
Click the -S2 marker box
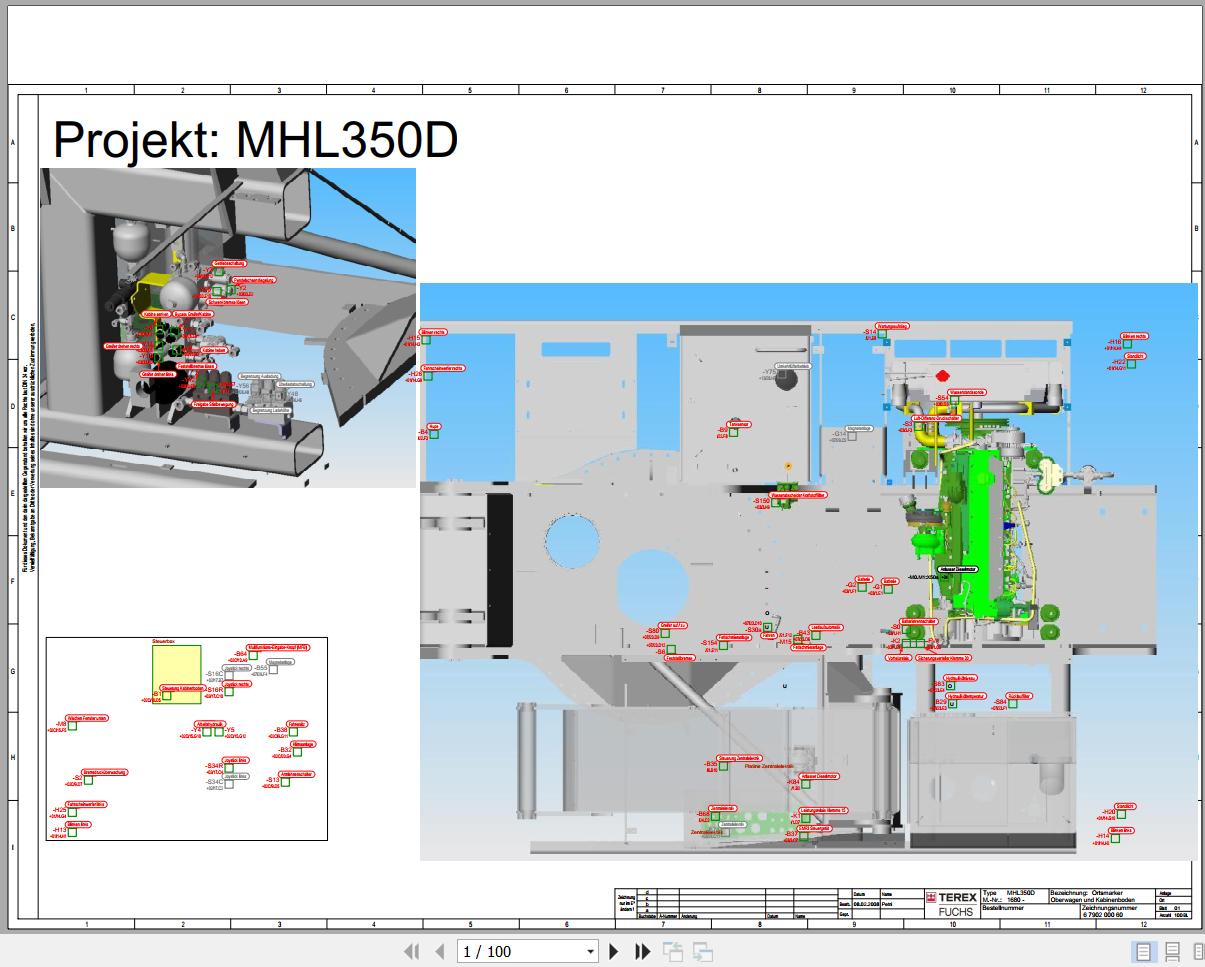(x=88, y=780)
